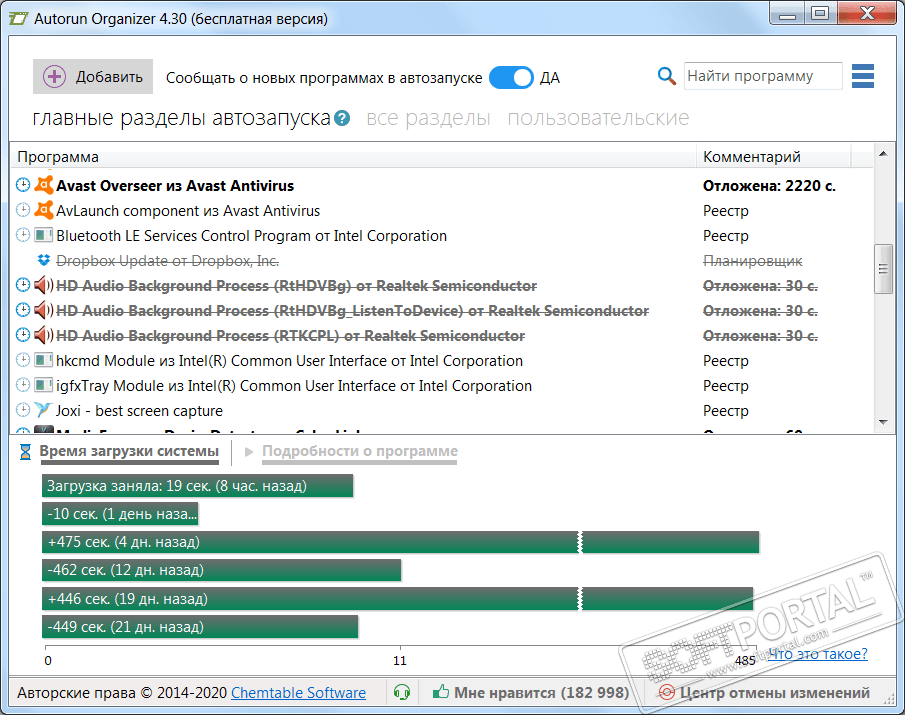Click the +475 сек. boot time bar
This screenshot has width=905, height=715.
(x=401, y=542)
